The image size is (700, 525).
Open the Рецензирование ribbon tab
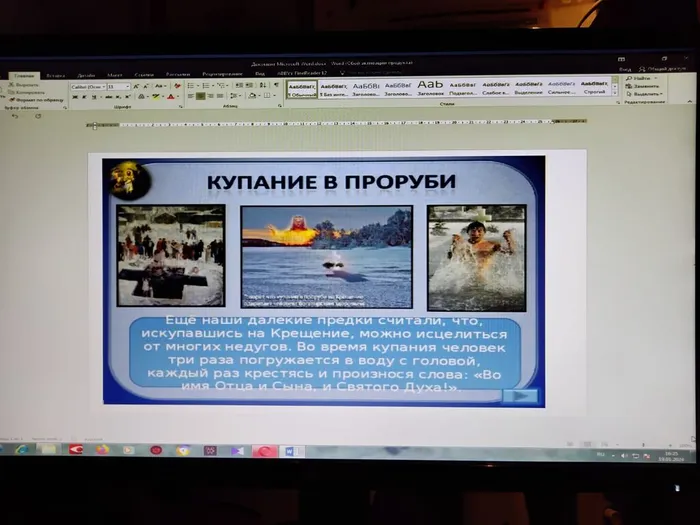[222, 74]
